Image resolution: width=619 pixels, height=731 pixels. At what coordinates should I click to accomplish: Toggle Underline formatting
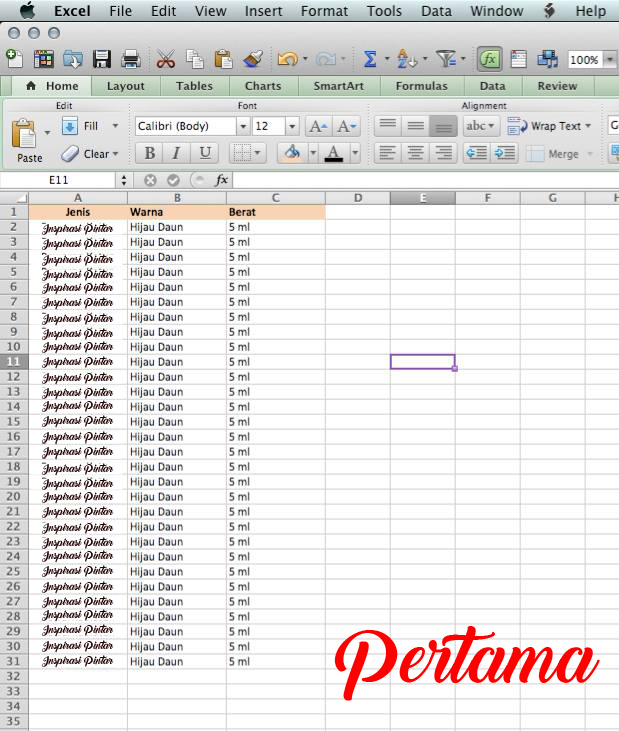pyautogui.click(x=205, y=153)
